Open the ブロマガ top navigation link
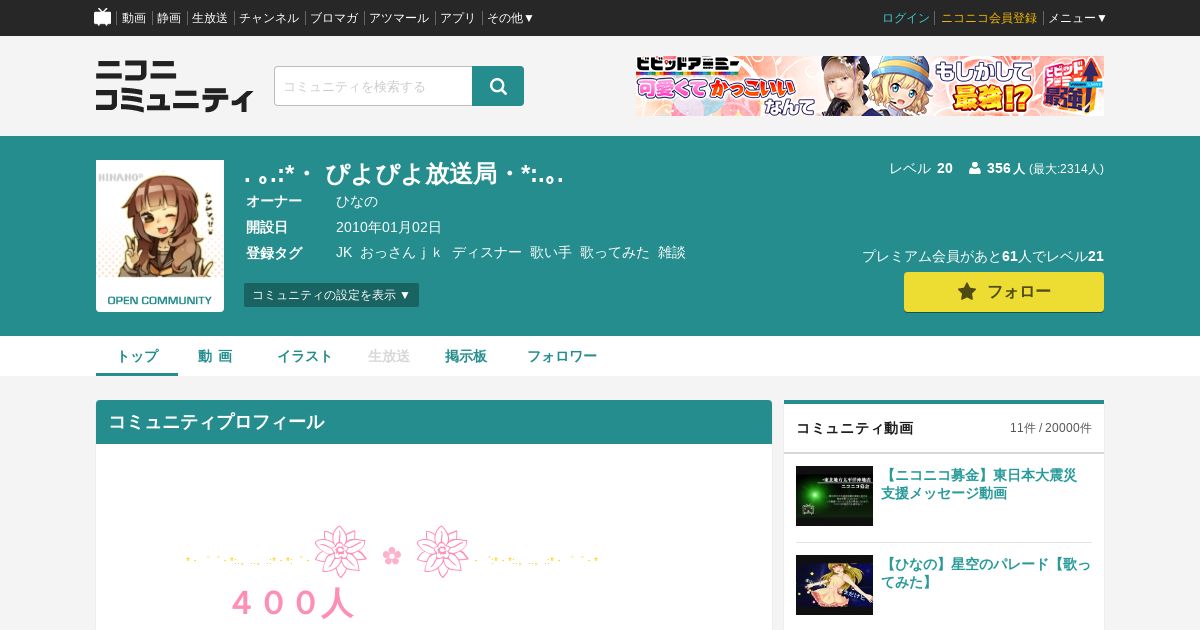This screenshot has width=1200, height=630. pyautogui.click(x=334, y=18)
